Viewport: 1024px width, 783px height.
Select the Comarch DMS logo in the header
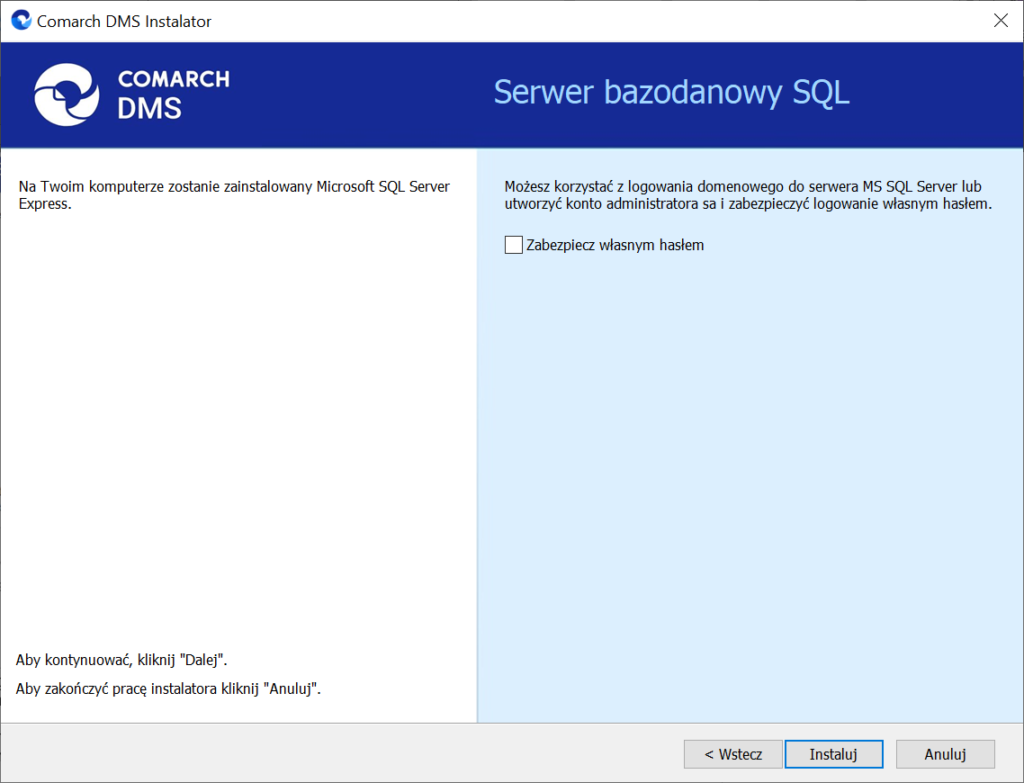(131, 95)
